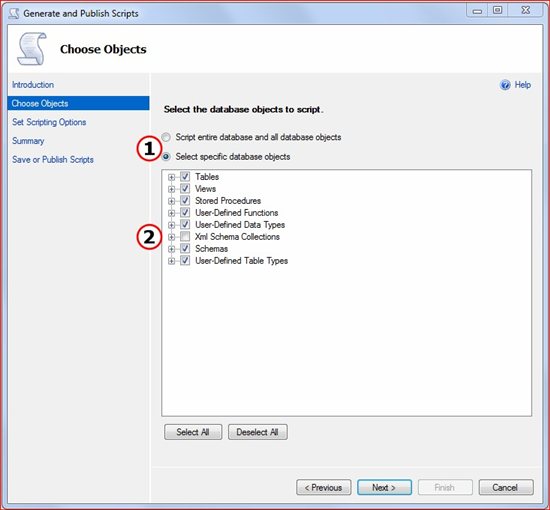The width and height of the screenshot is (550, 510).
Task: Open Save or Publish Scripts step
Action: (53, 160)
